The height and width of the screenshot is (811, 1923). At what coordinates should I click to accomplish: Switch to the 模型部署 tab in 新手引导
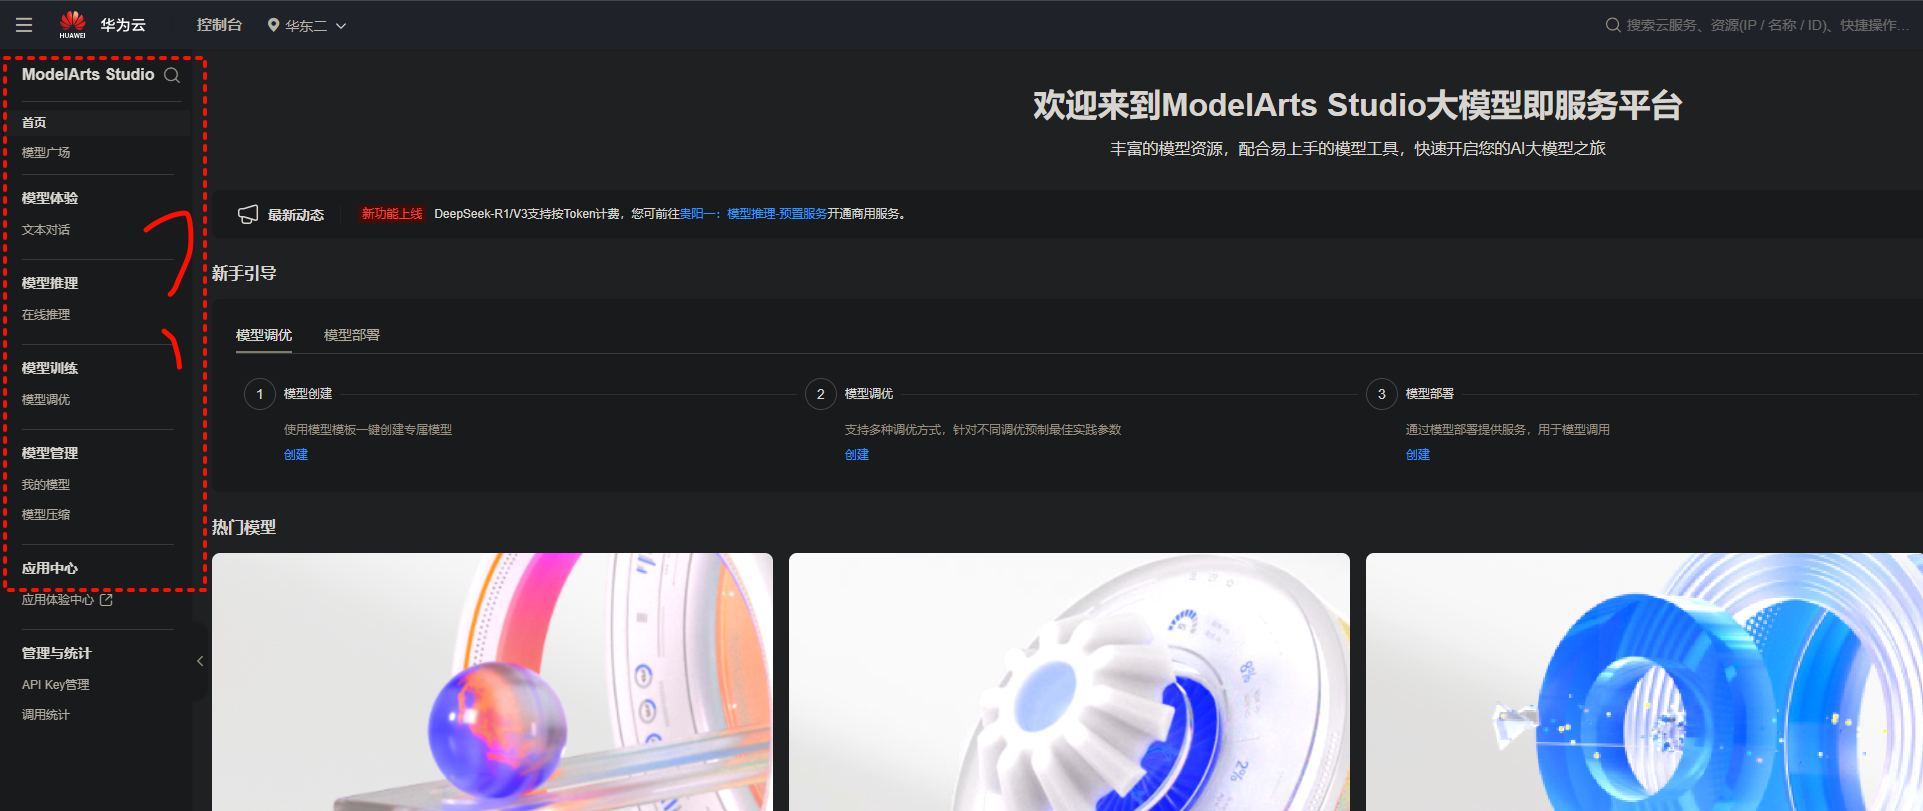[x=352, y=335]
